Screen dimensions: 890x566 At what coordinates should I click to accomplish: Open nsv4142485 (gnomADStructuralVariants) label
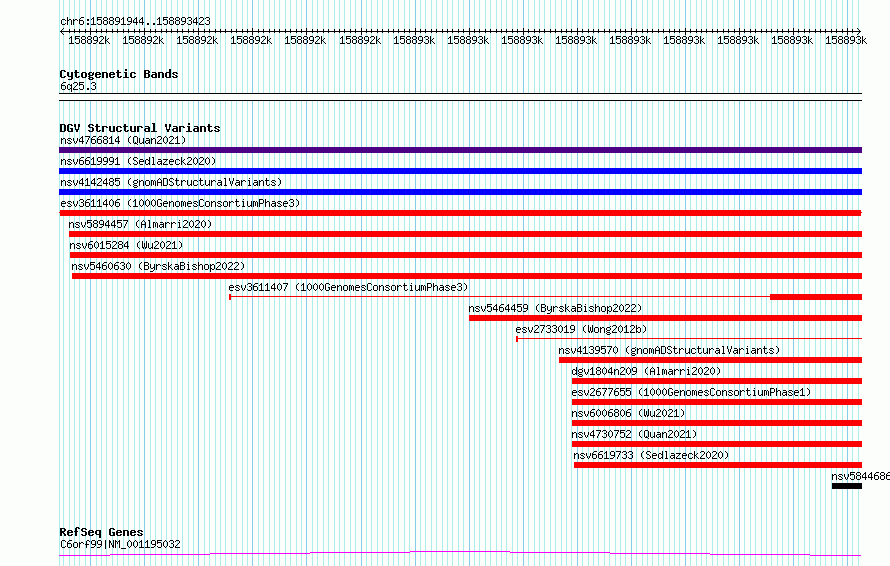(171, 182)
